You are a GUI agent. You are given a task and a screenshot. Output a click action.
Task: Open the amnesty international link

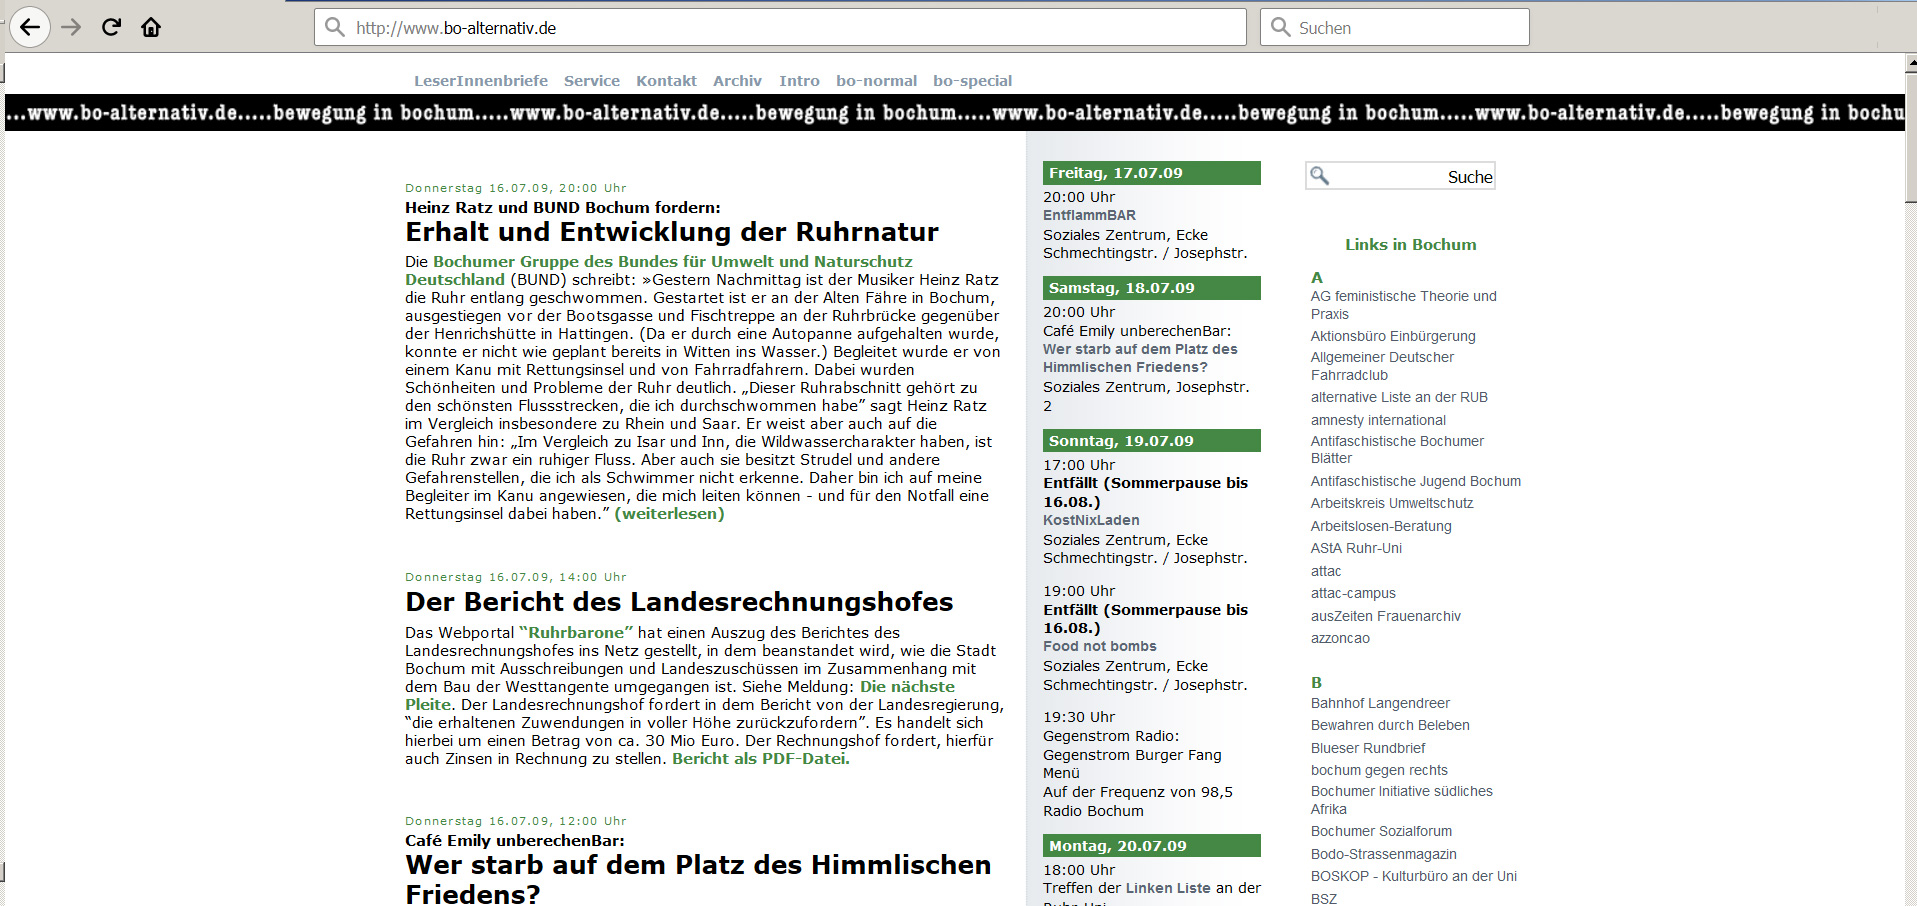click(1377, 420)
